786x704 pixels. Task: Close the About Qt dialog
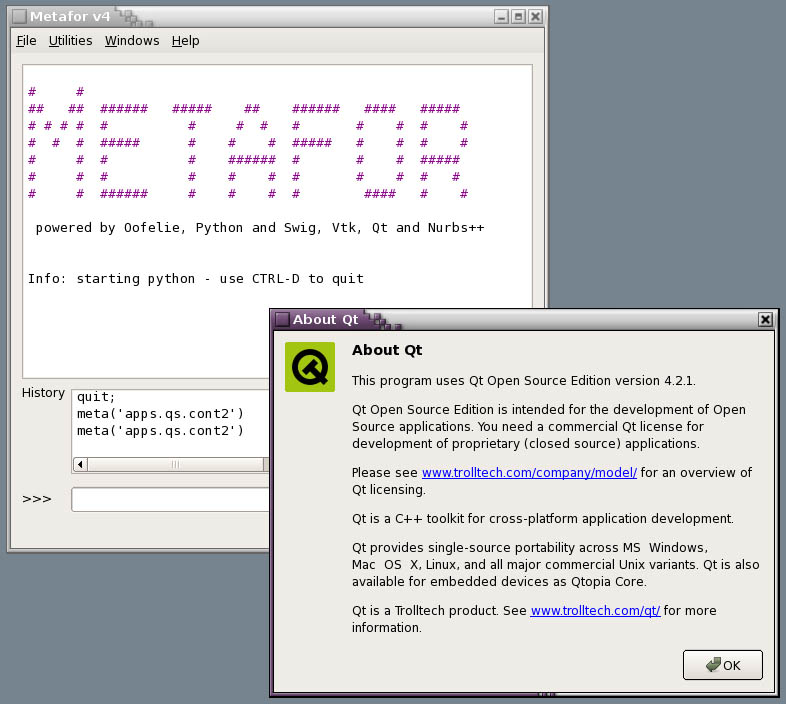coord(765,319)
